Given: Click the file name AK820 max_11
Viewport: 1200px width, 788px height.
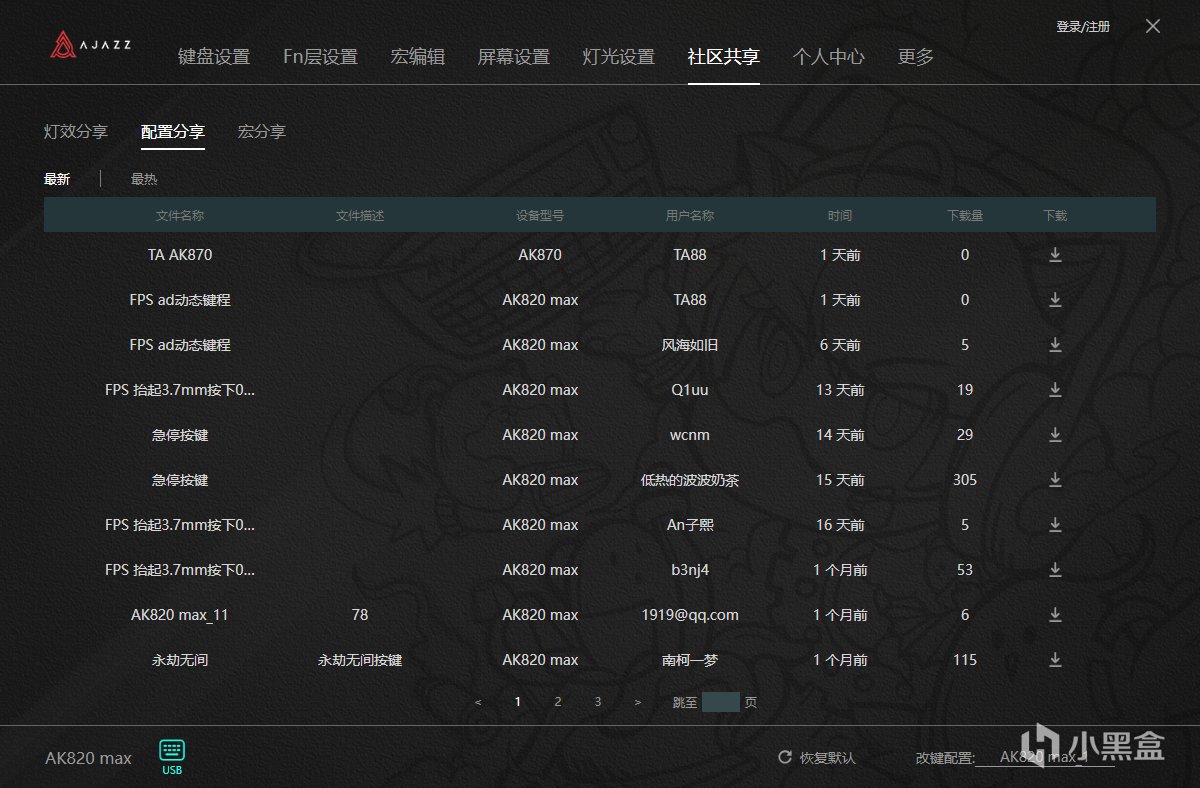Looking at the screenshot, I should [x=180, y=615].
